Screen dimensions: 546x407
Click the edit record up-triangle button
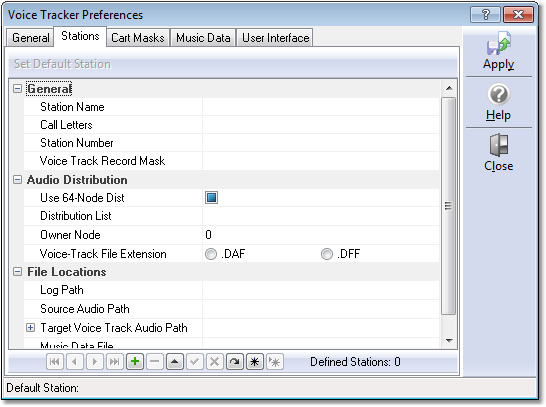coord(175,362)
